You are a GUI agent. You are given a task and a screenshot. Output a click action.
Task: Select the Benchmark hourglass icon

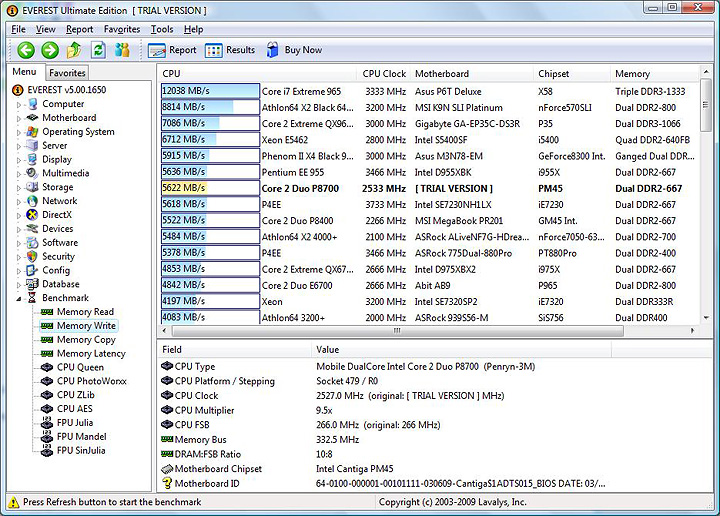tap(32, 298)
